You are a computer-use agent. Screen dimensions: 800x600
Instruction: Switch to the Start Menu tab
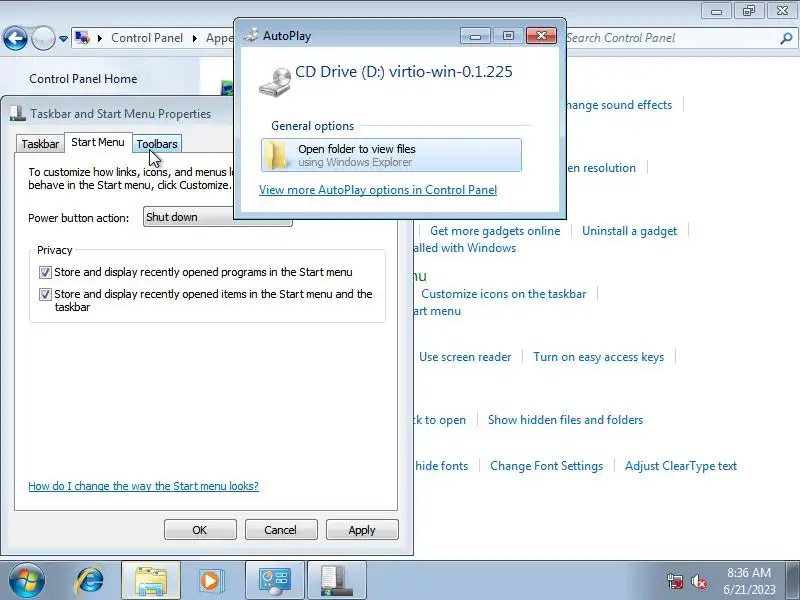point(98,142)
